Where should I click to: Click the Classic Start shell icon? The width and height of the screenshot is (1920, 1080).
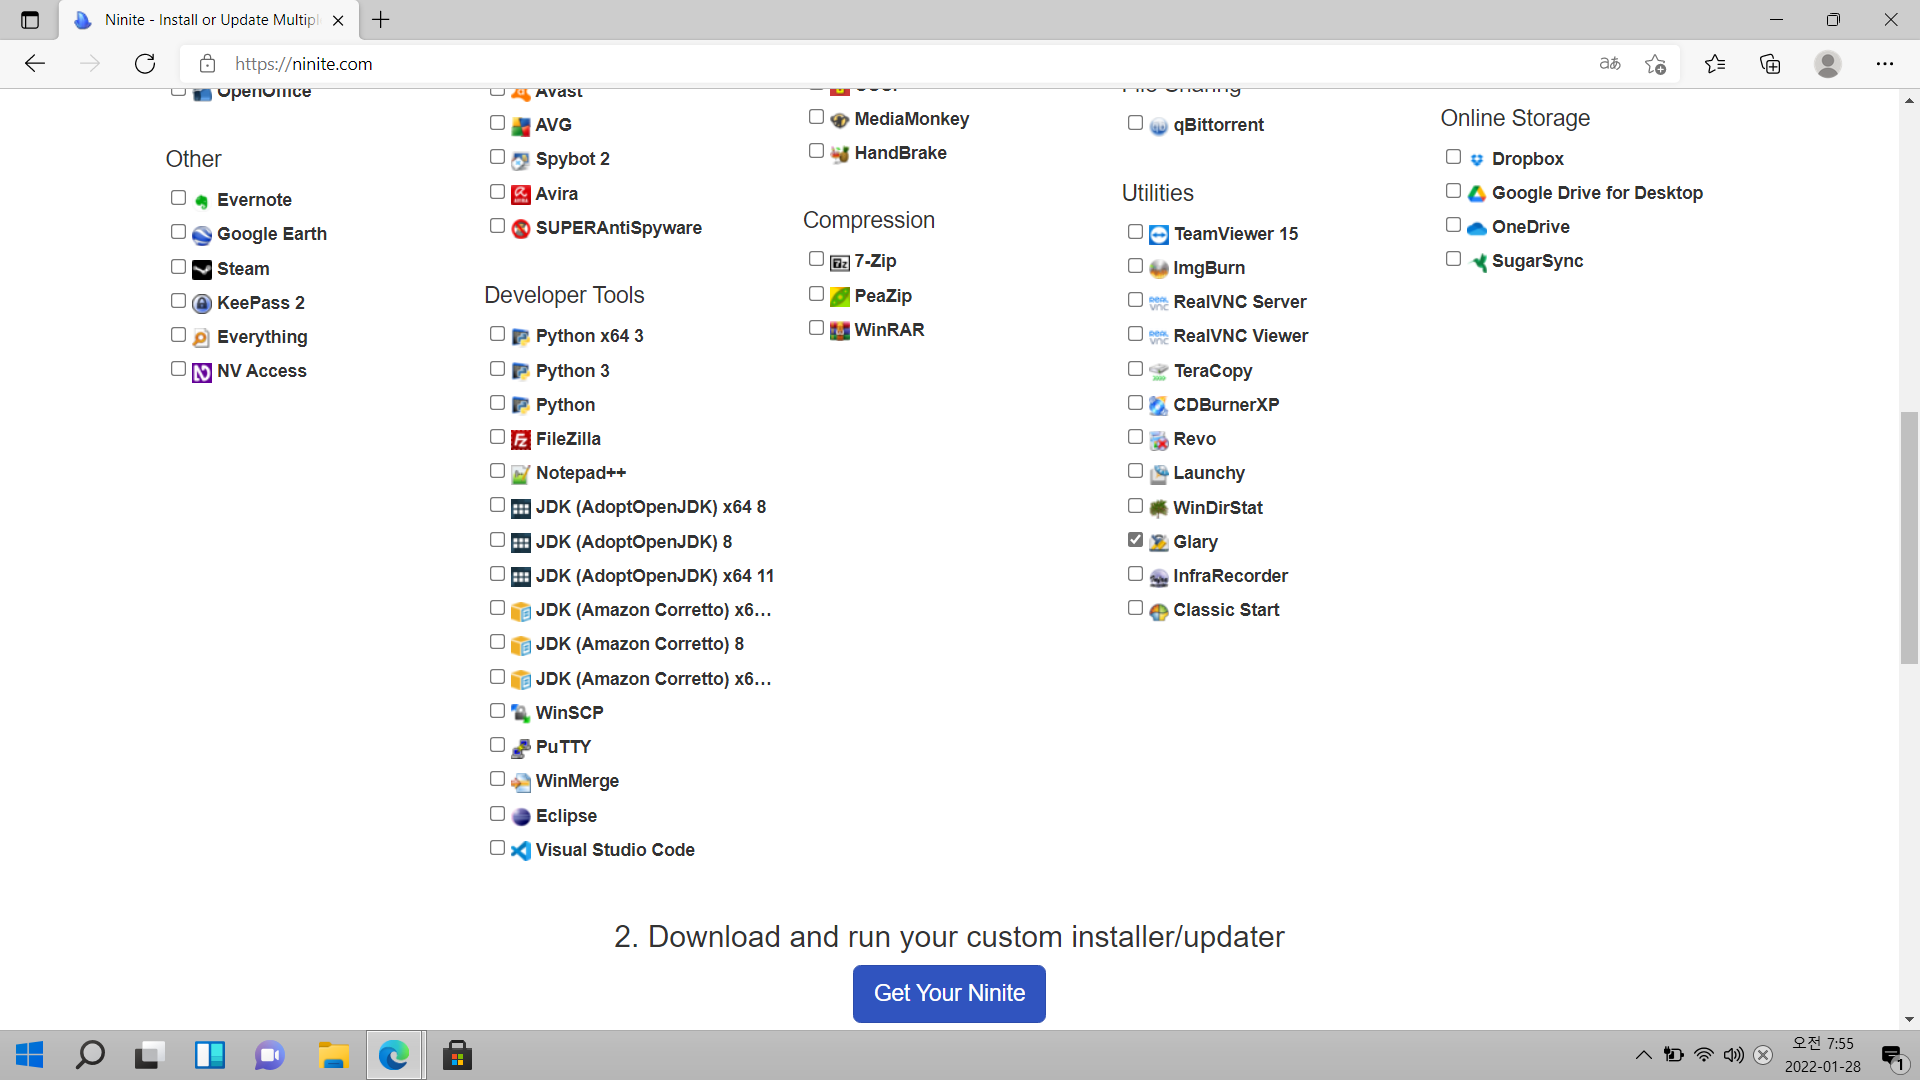(1158, 611)
